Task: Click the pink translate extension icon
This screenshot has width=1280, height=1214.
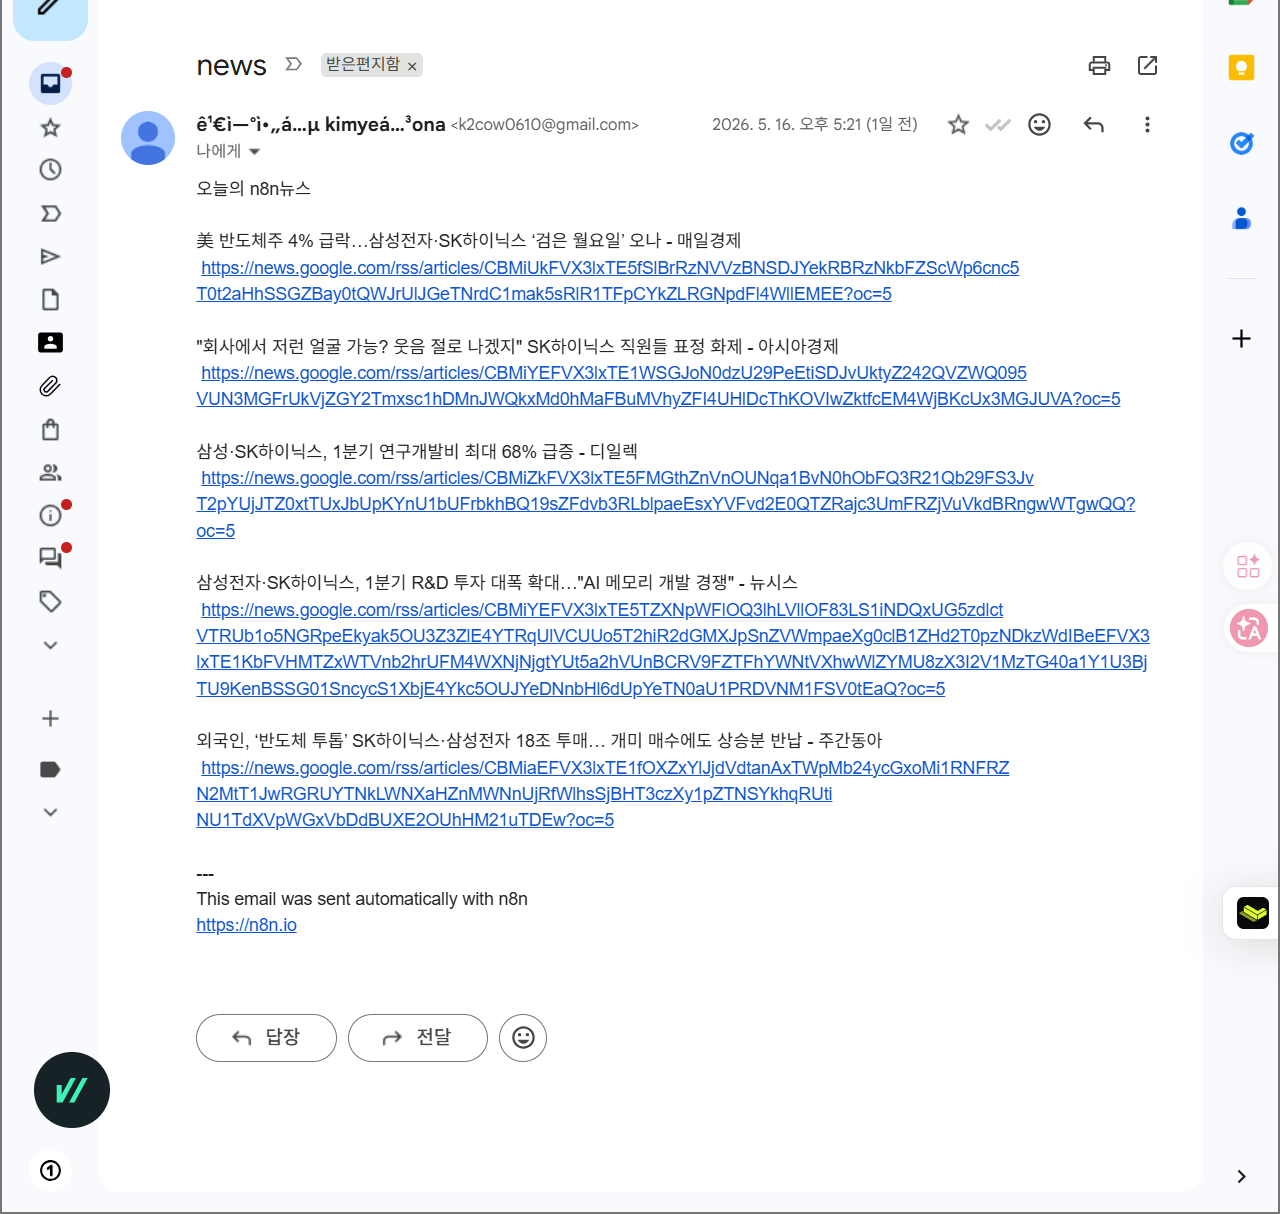Action: (x=1248, y=628)
